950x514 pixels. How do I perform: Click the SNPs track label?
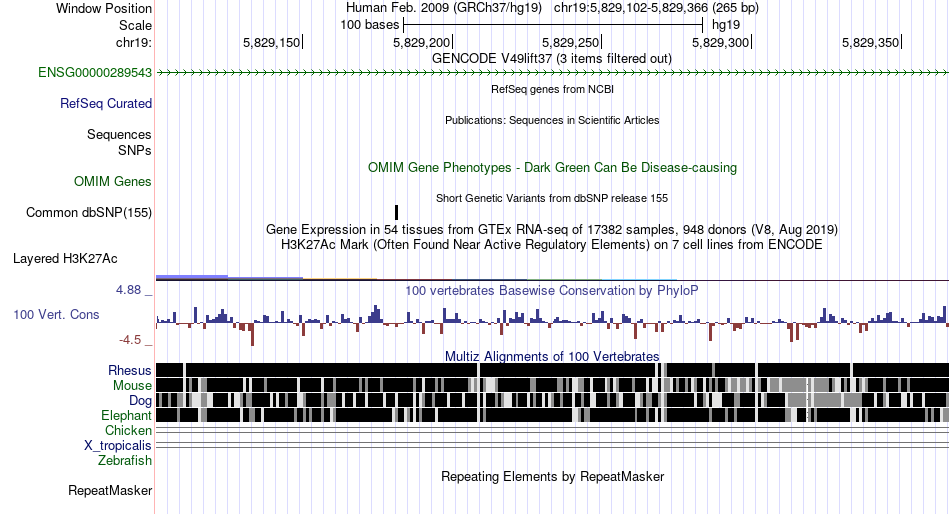pyautogui.click(x=135, y=150)
